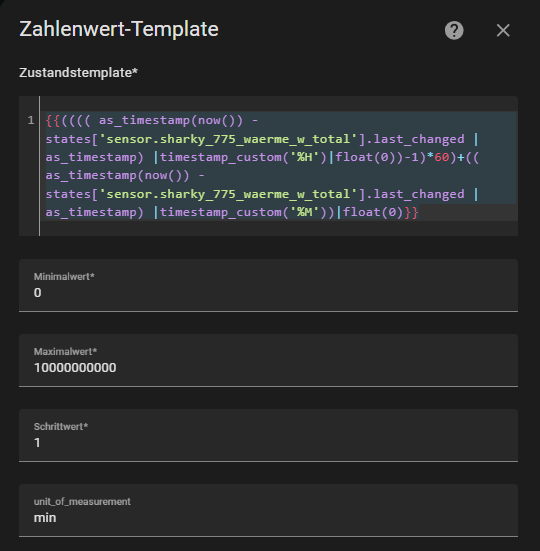This screenshot has width=540, height=551.
Task: Place cursor on '%M' in the template code
Action: (304, 212)
